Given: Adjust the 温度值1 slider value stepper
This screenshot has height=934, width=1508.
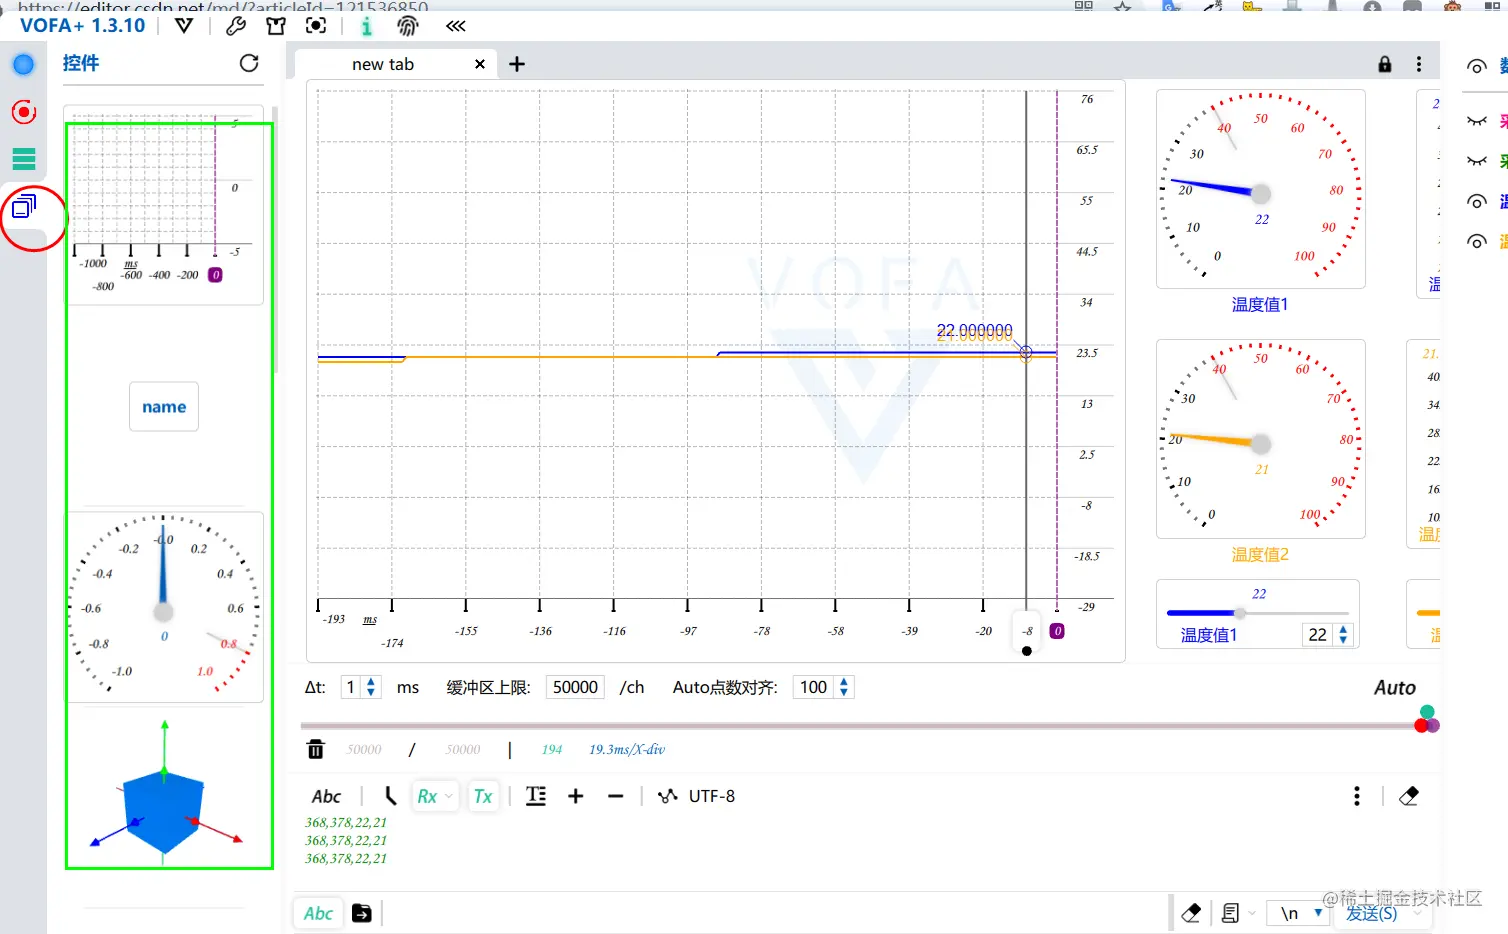Looking at the screenshot, I should (x=1343, y=635).
